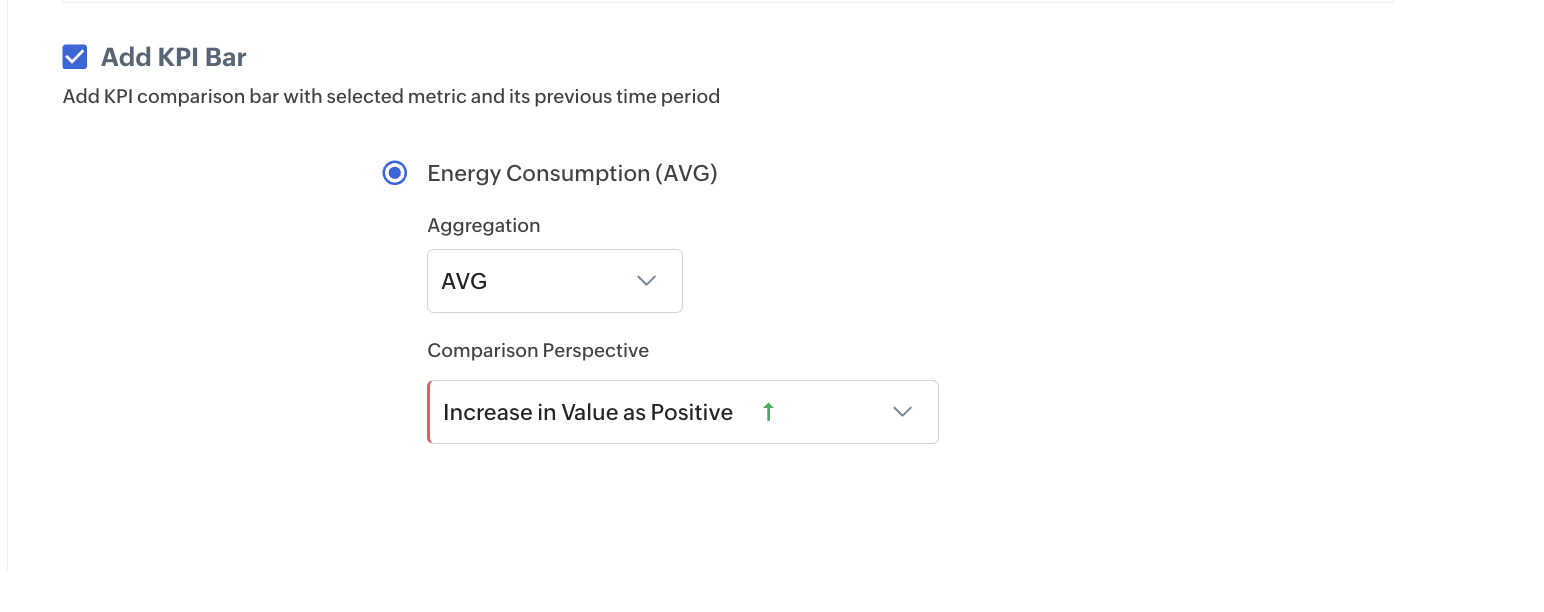Viewport: 1544px width, 612px height.
Task: Click the chevron in Comparison Perspective dropdown
Action: point(902,412)
